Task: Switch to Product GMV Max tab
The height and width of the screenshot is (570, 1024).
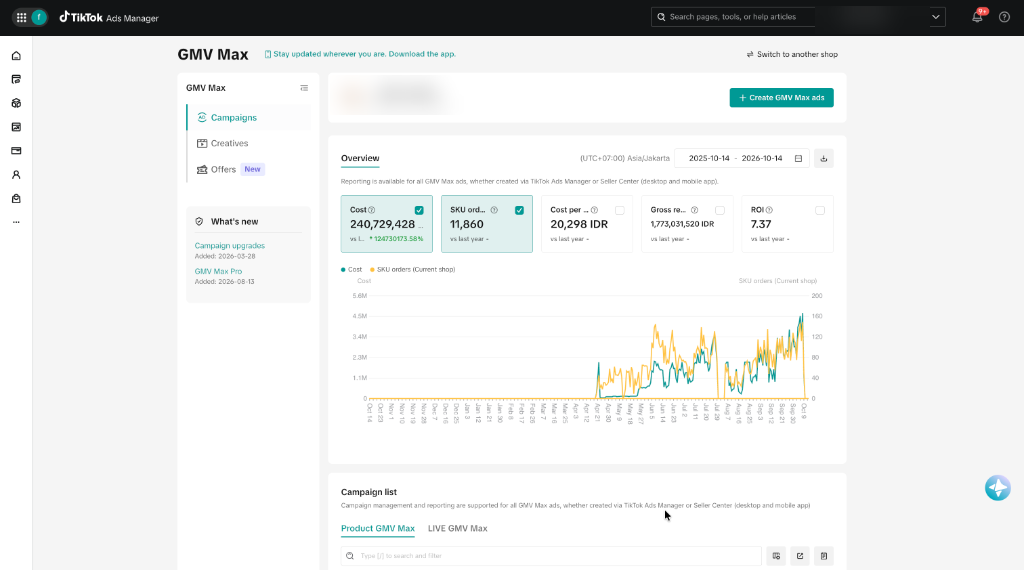Action: pyautogui.click(x=377, y=528)
